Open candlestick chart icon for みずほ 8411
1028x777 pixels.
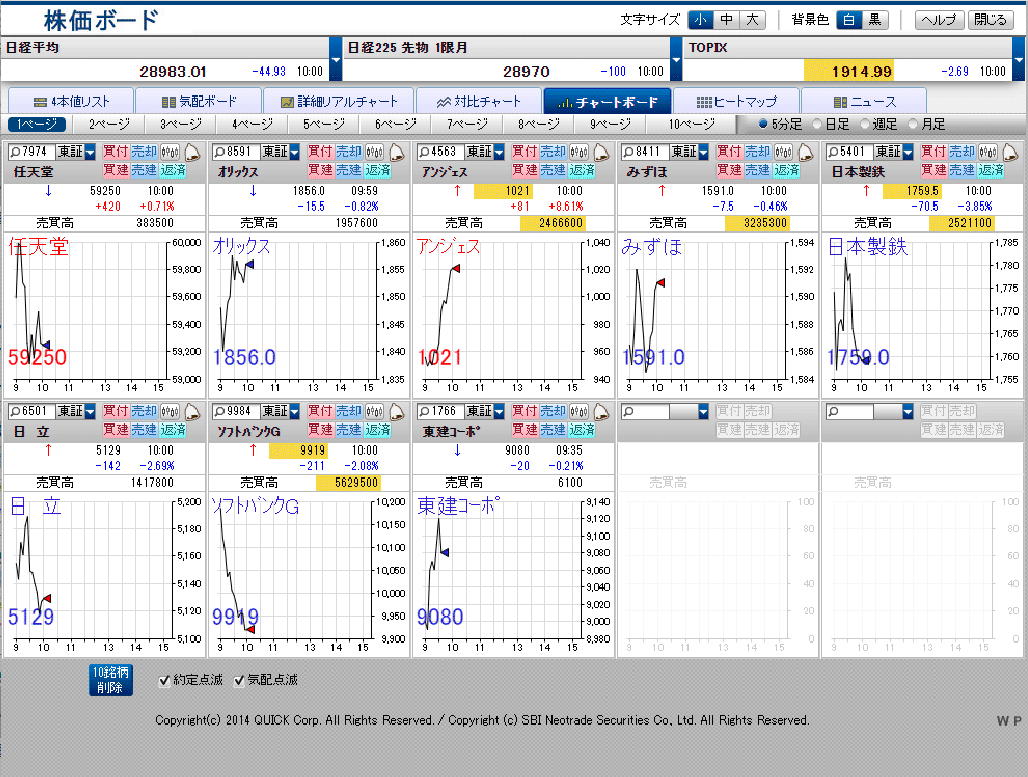tap(783, 152)
